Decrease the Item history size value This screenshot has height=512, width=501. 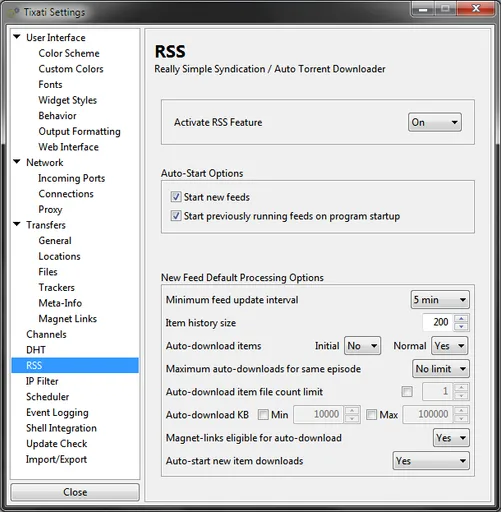click(x=461, y=327)
